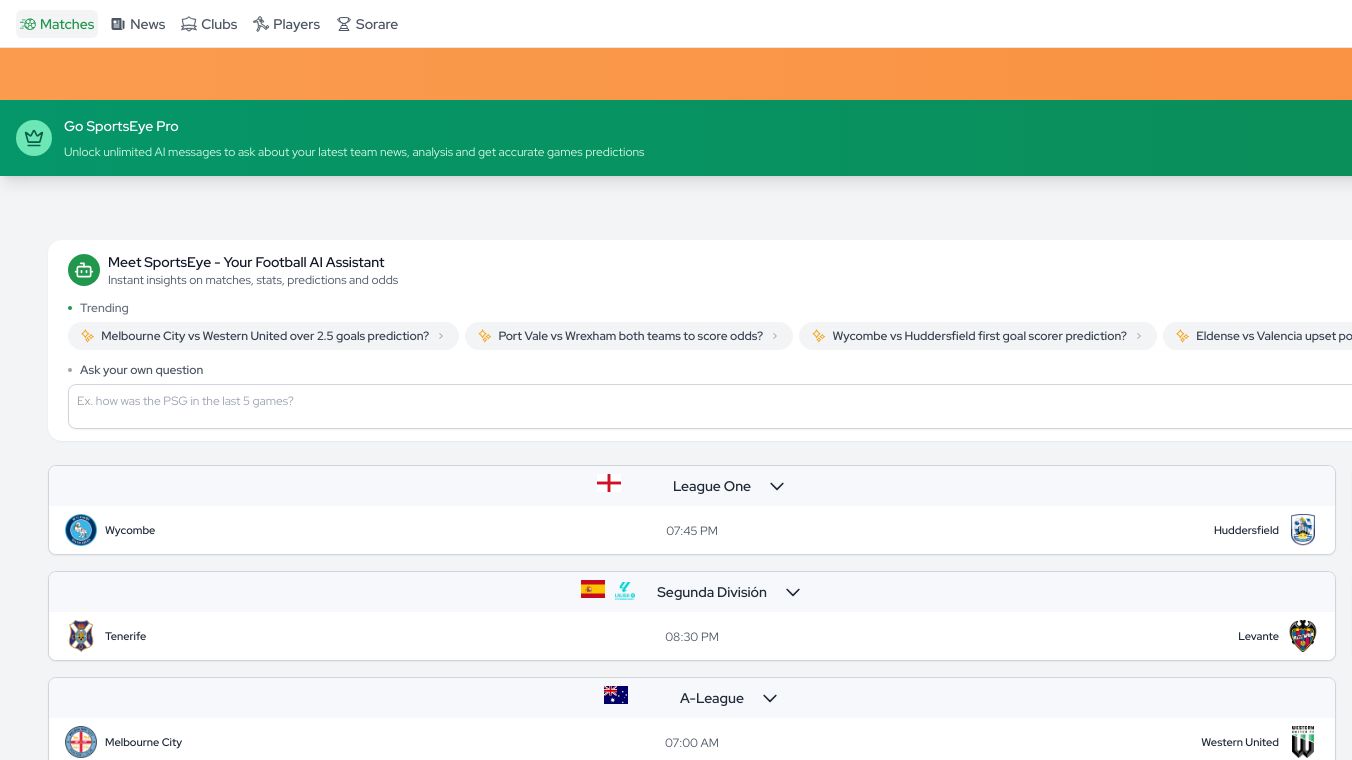Ask Wycombe vs Huddersfield first goal scorer prediction

point(978,336)
